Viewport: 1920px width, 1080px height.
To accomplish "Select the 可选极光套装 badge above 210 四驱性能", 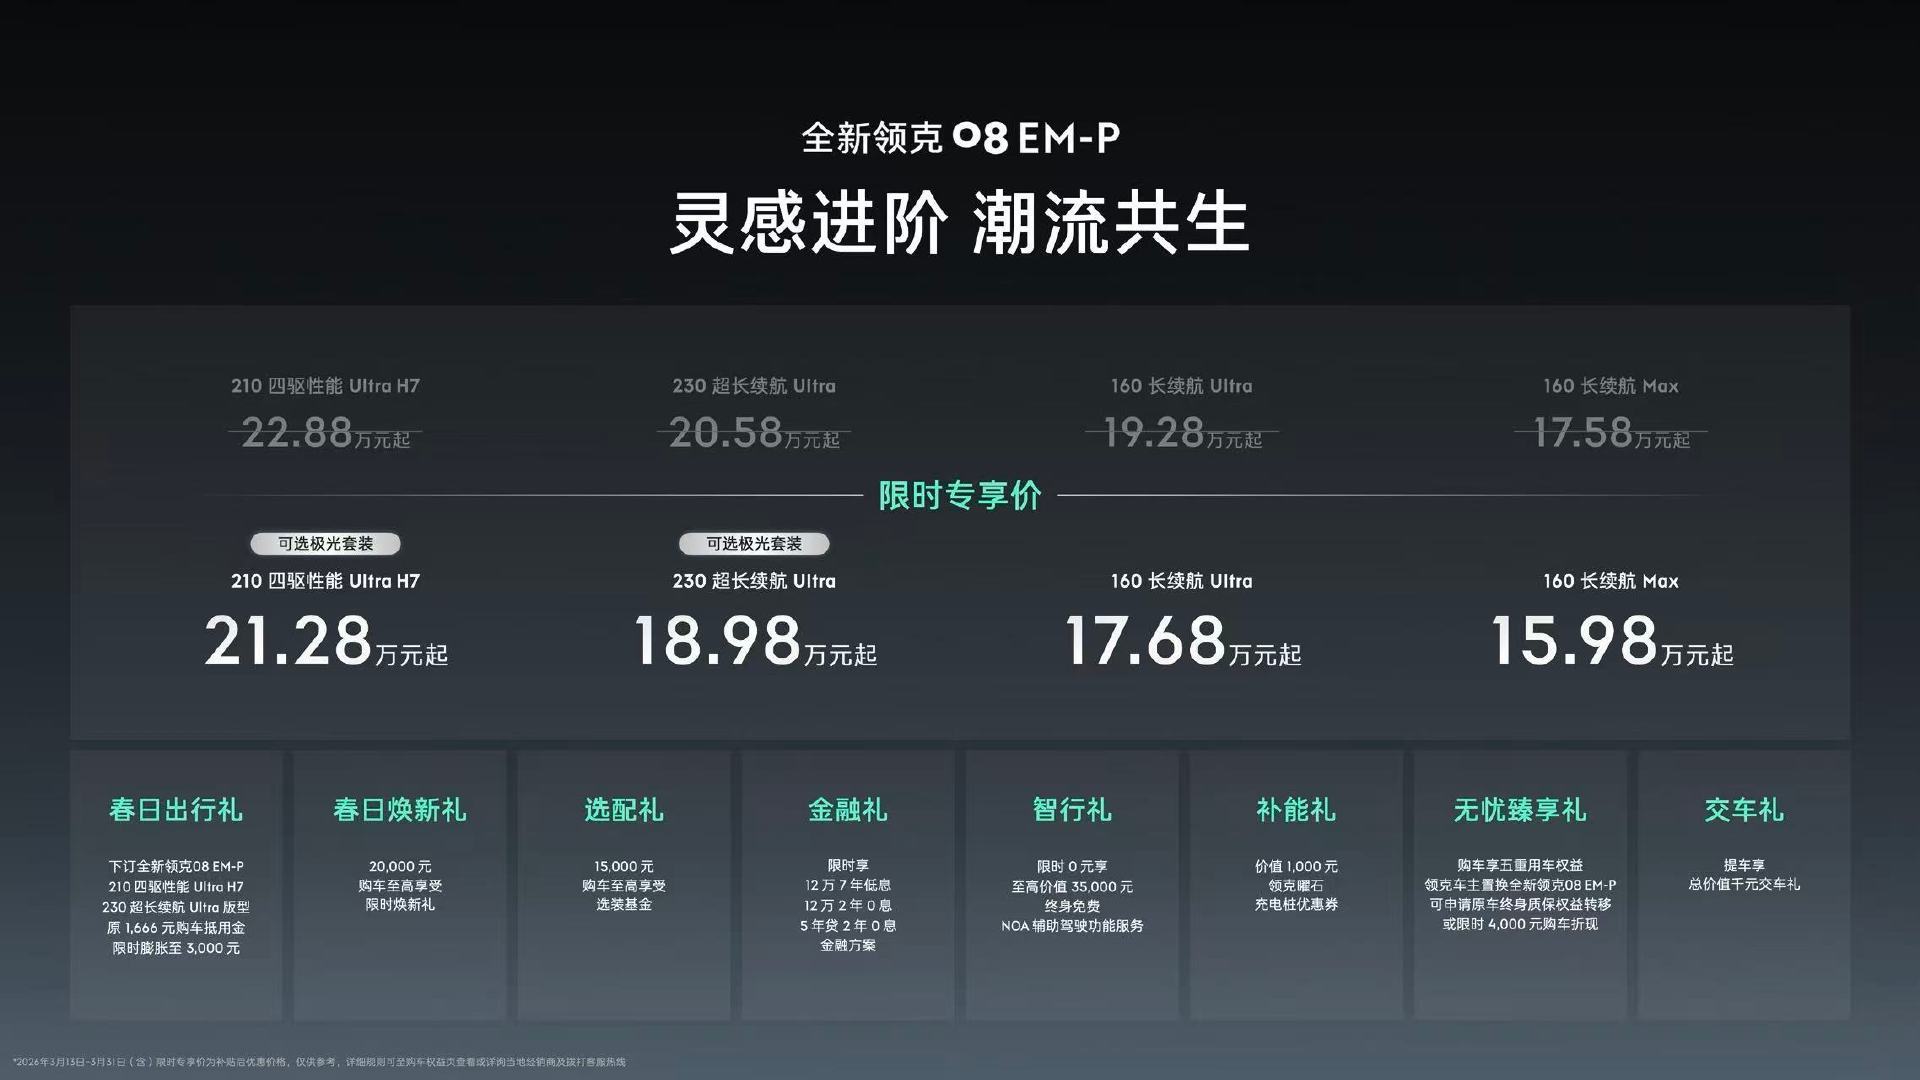I will [328, 543].
